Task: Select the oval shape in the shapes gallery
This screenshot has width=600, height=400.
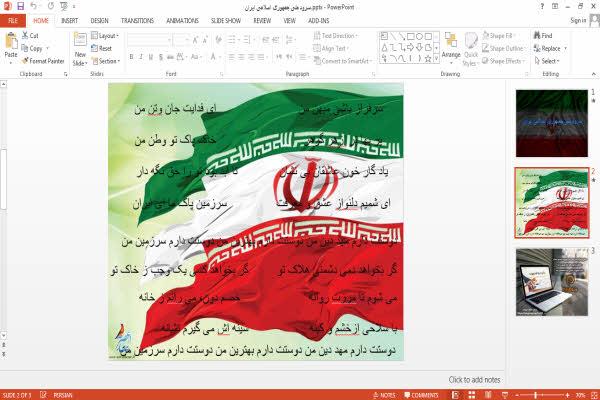Action: point(419,36)
